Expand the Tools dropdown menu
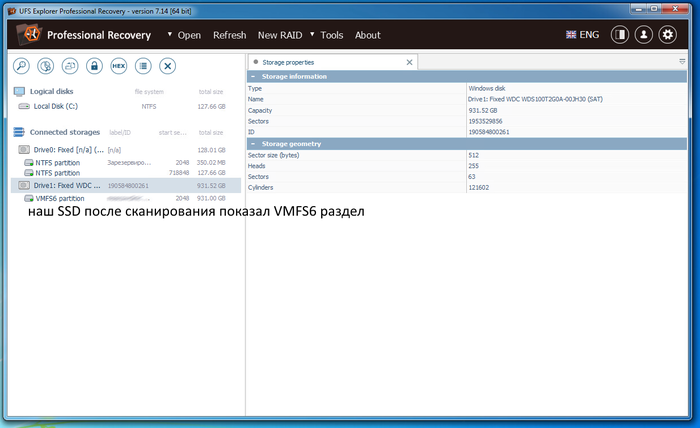The height and width of the screenshot is (428, 700). (327, 35)
